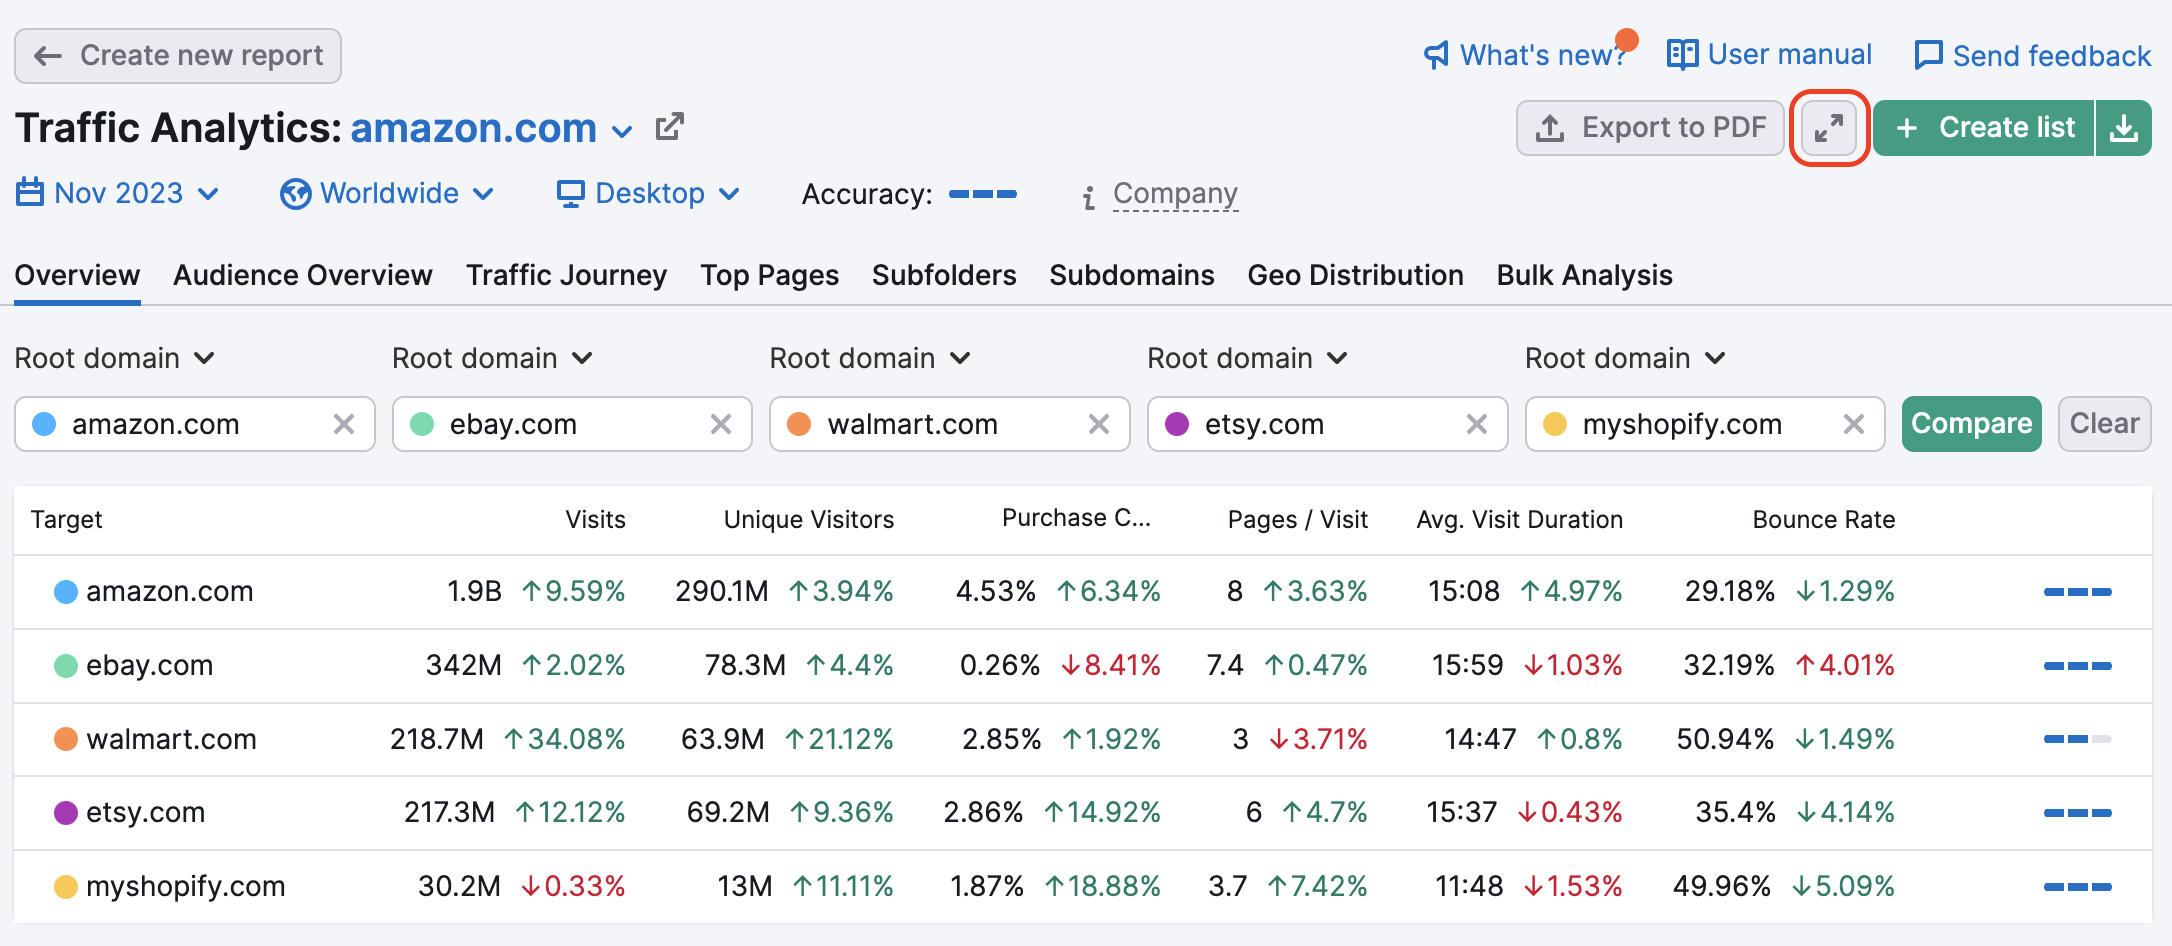
Task: Click amazon.com in the Target column
Action: [x=170, y=592]
